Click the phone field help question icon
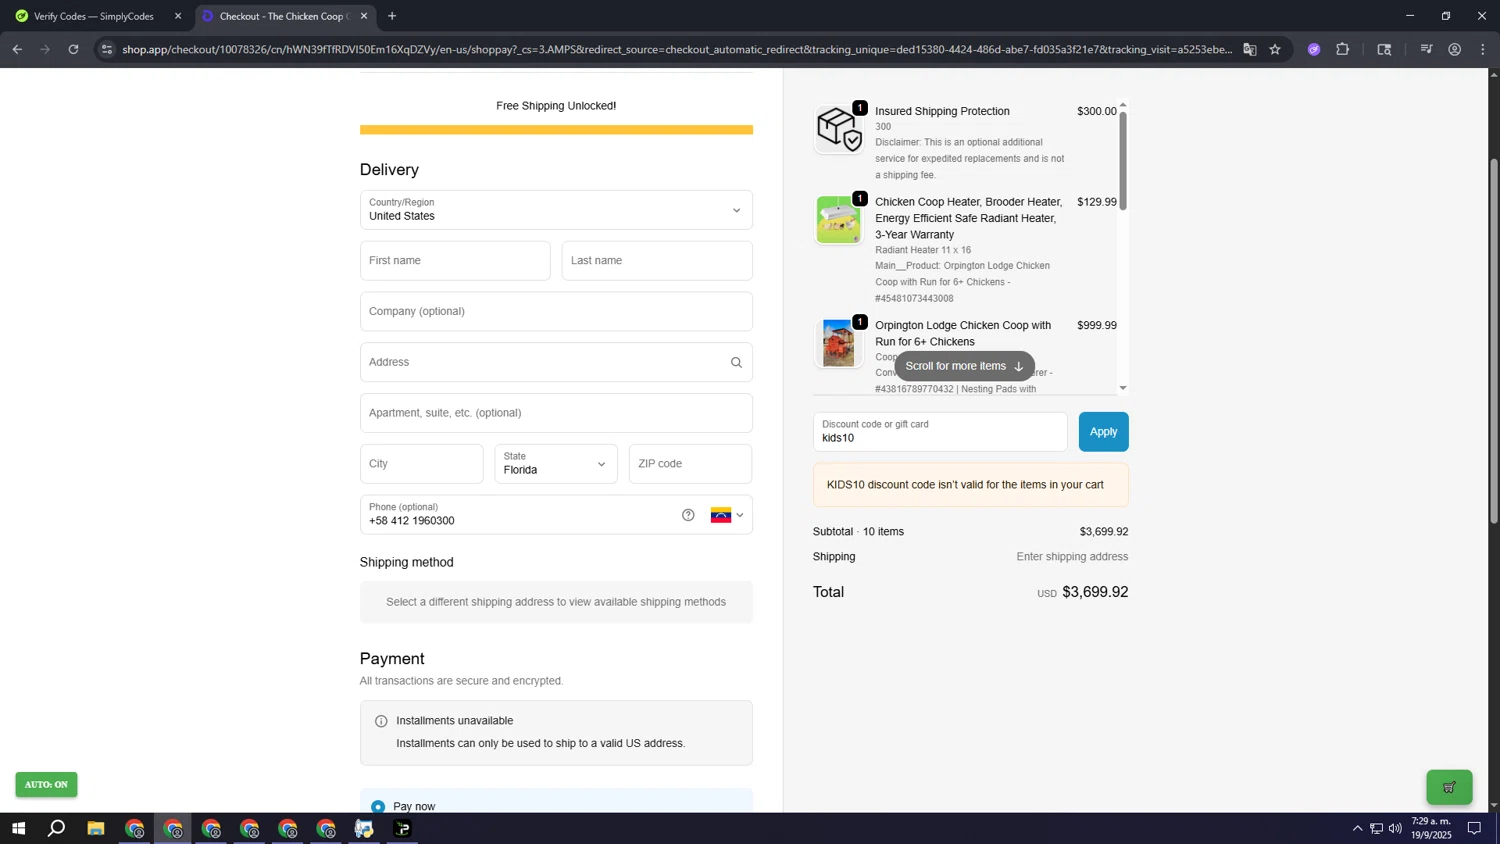 click(x=688, y=515)
